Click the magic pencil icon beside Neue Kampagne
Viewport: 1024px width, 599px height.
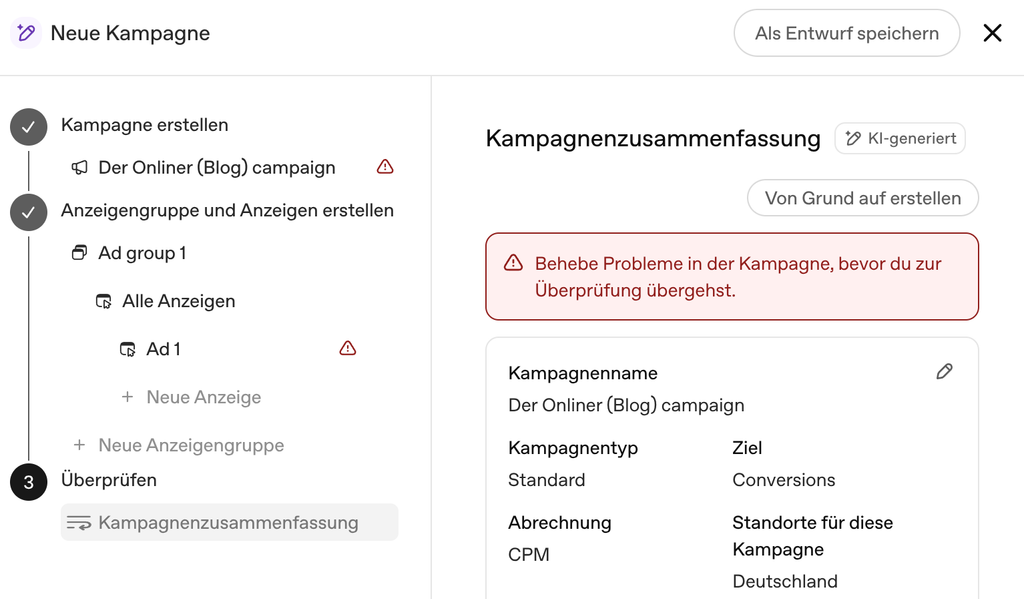click(x=26, y=33)
